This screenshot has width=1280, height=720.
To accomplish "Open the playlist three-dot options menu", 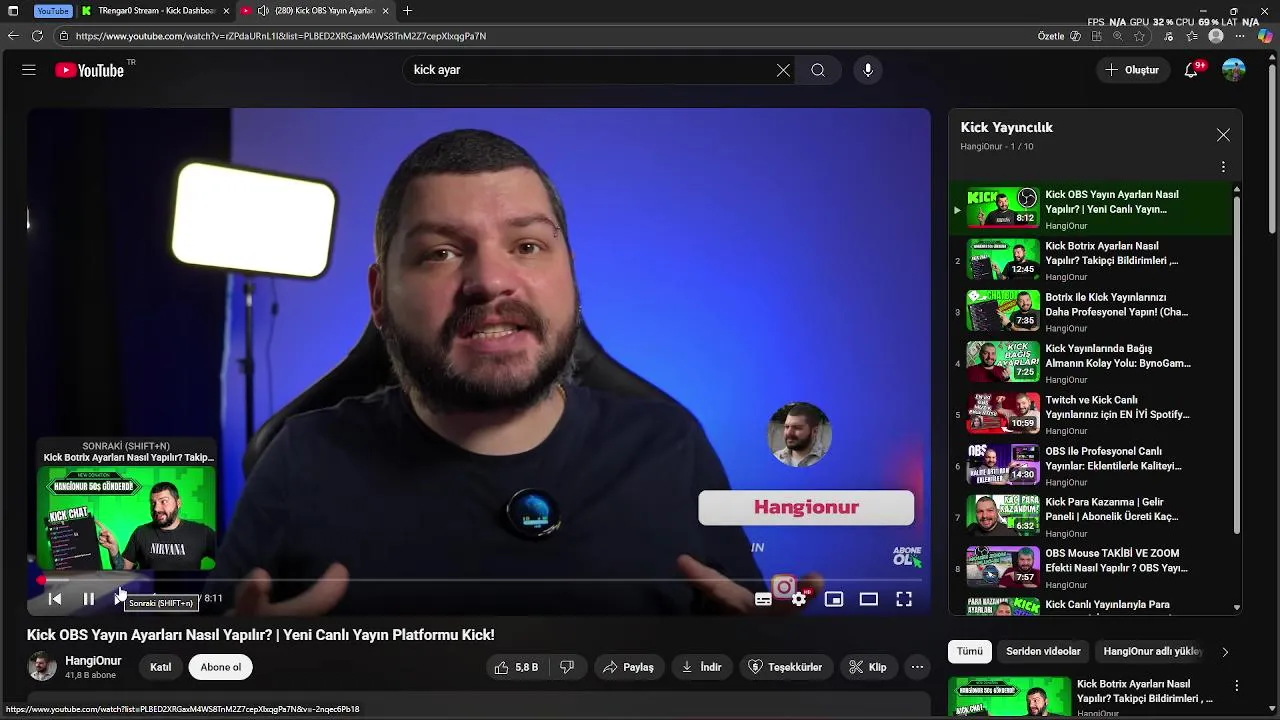I will pos(1223,167).
